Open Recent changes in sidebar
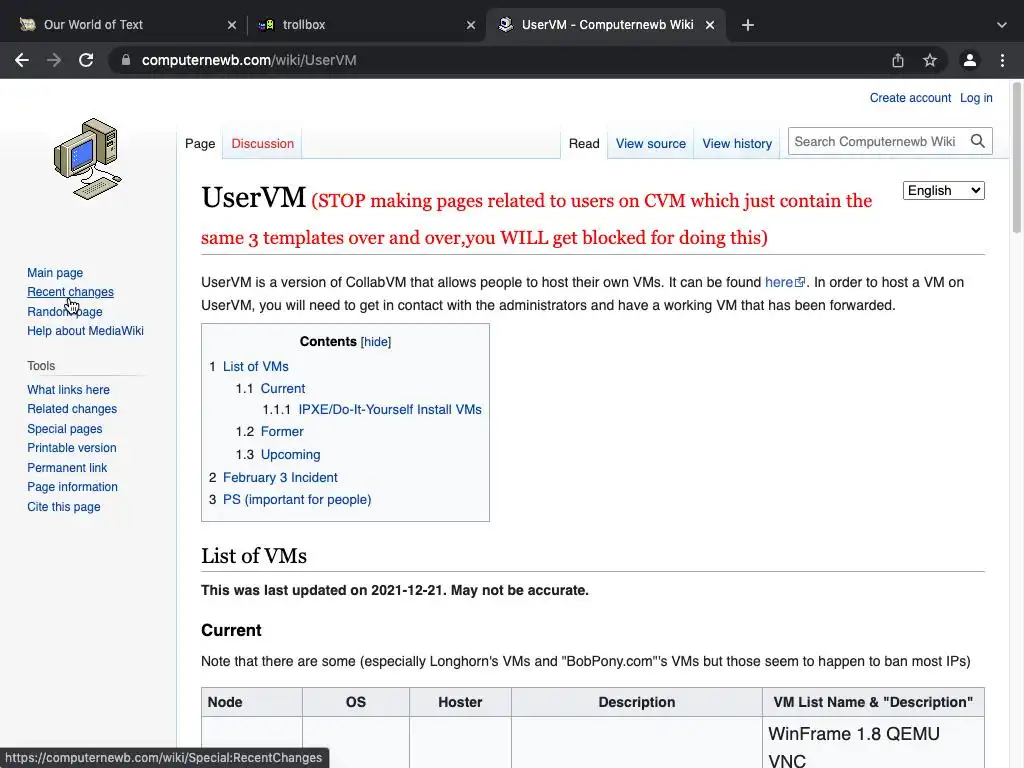The width and height of the screenshot is (1024, 768). (71, 292)
